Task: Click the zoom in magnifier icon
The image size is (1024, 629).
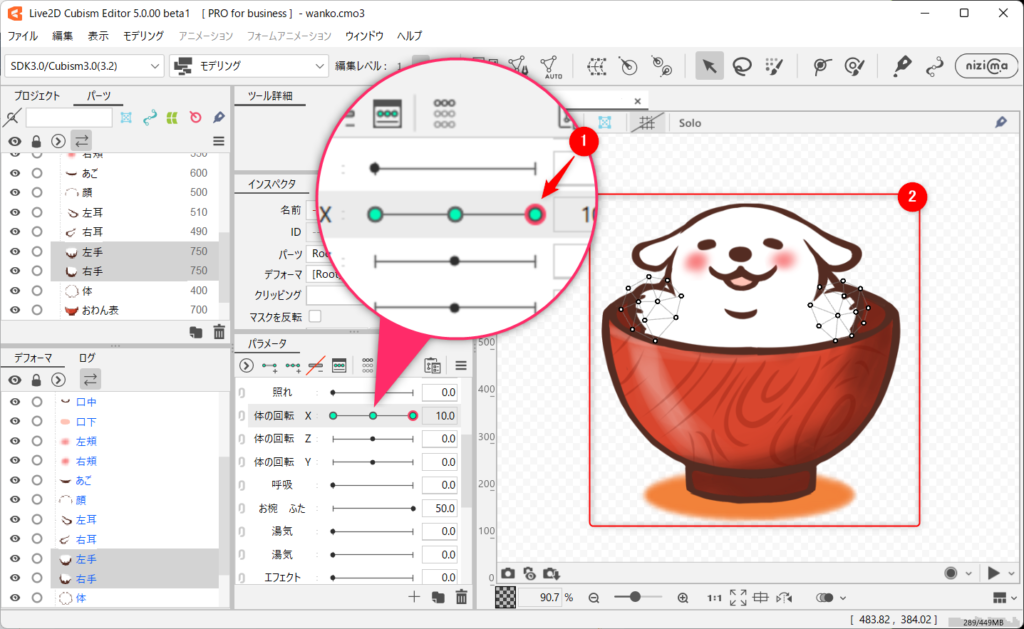Action: click(683, 598)
